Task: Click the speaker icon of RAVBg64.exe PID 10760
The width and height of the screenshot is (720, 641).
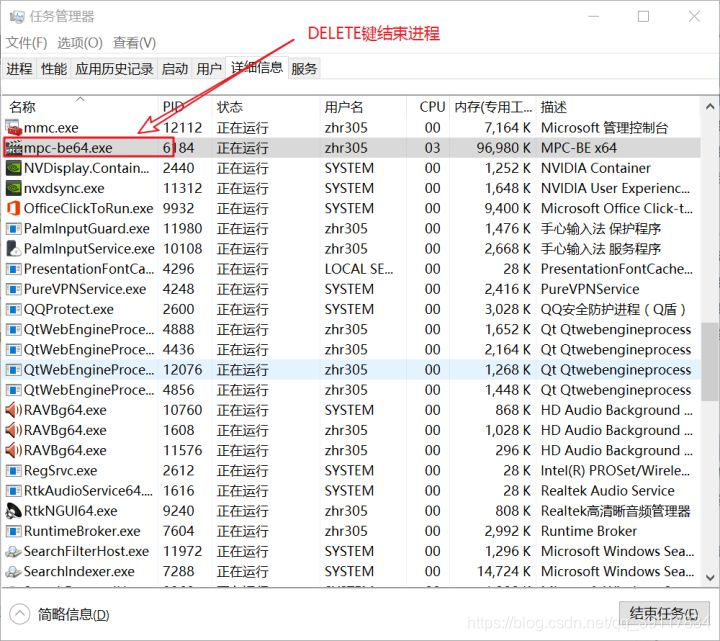Action: (x=13, y=410)
